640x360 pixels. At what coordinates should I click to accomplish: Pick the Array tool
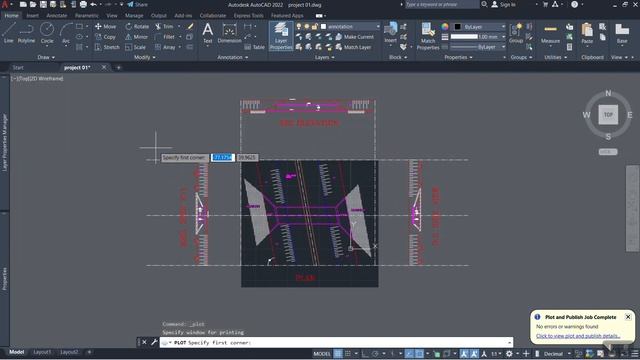[165, 47]
